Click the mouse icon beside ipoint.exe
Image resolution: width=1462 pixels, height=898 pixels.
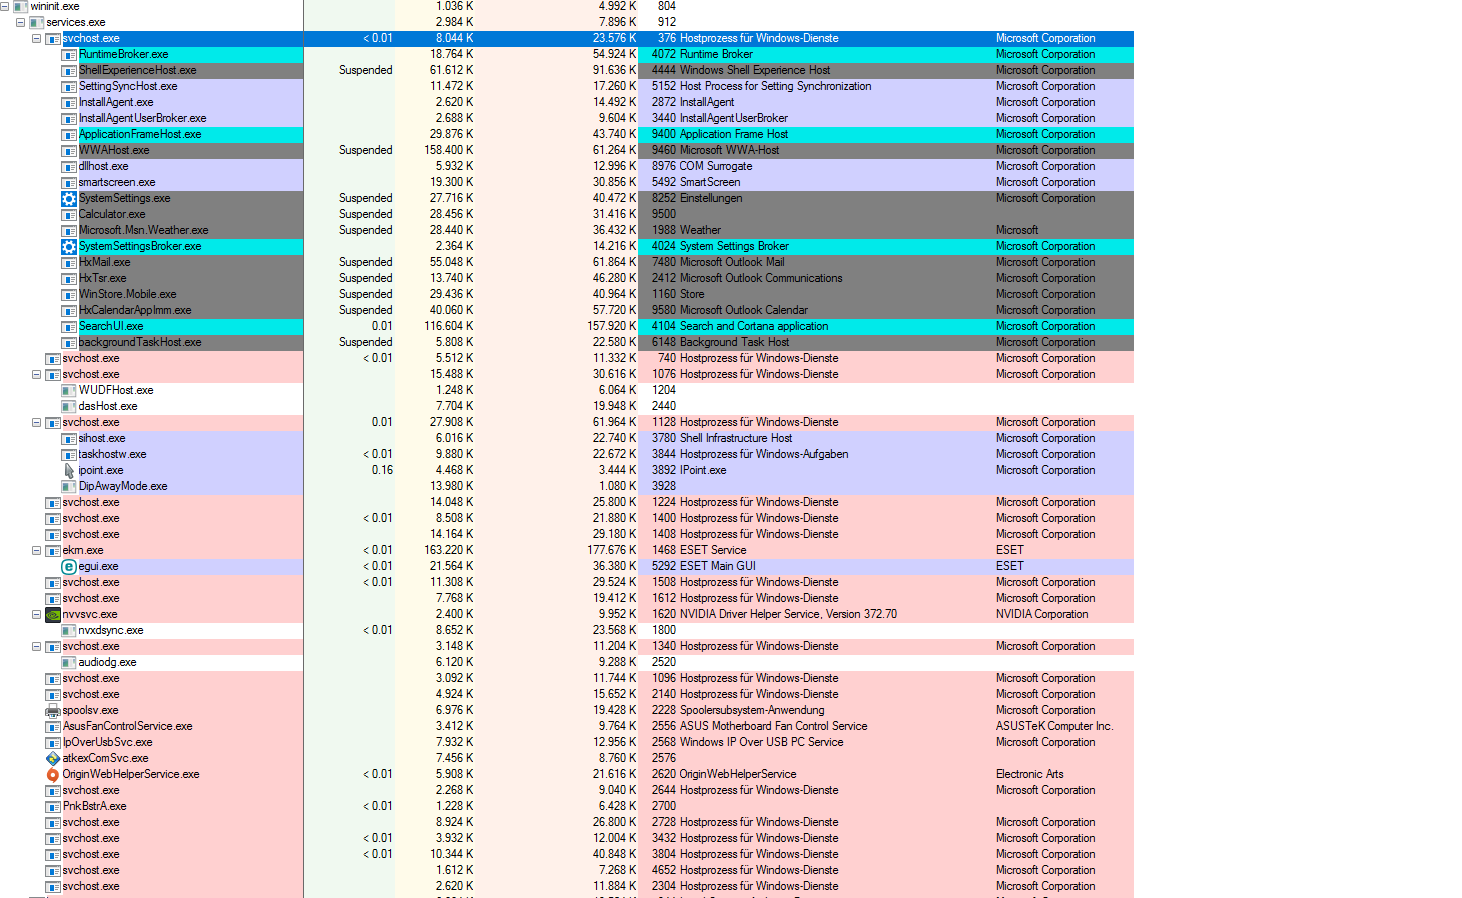[x=69, y=470]
